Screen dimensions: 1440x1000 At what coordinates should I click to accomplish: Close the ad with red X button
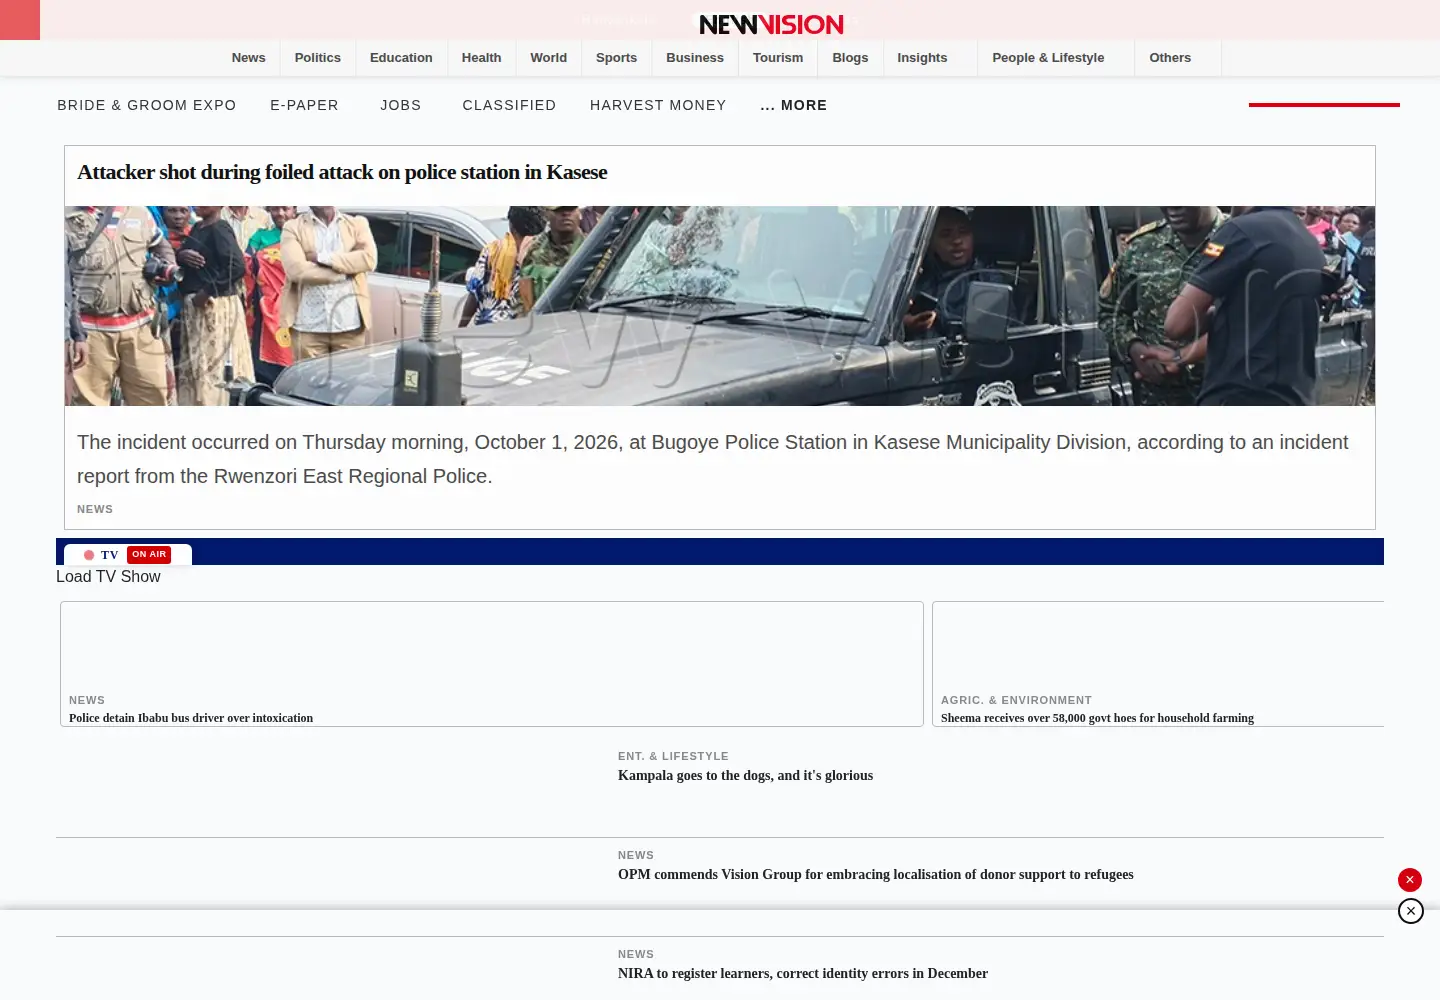pyautogui.click(x=1410, y=880)
